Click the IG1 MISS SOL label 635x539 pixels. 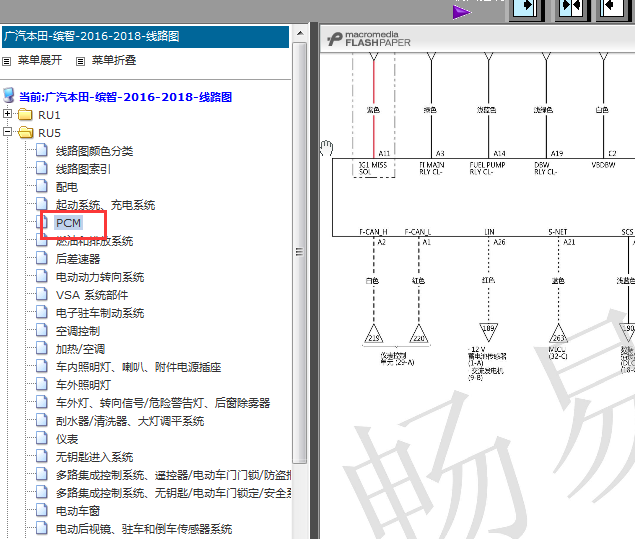tap(373, 168)
